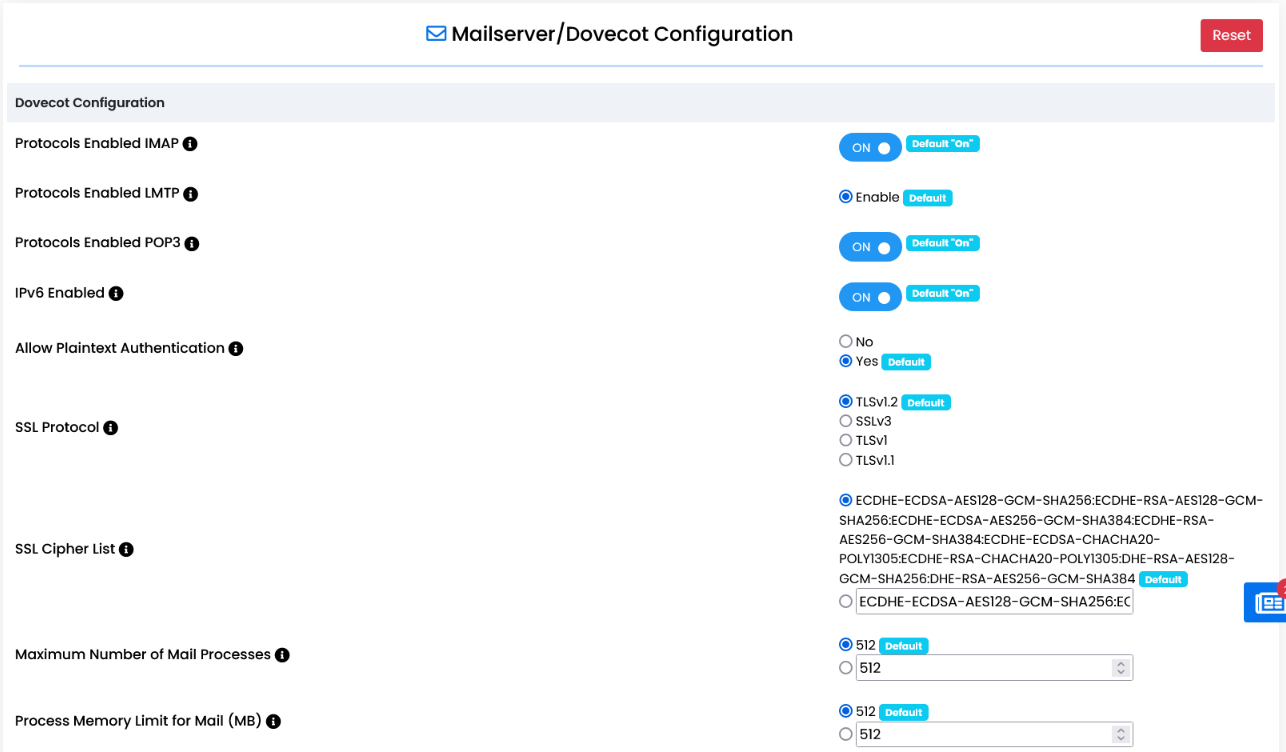Click the info icon beside Protocols Enabled IMAP
The image size is (1286, 752).
click(x=190, y=143)
